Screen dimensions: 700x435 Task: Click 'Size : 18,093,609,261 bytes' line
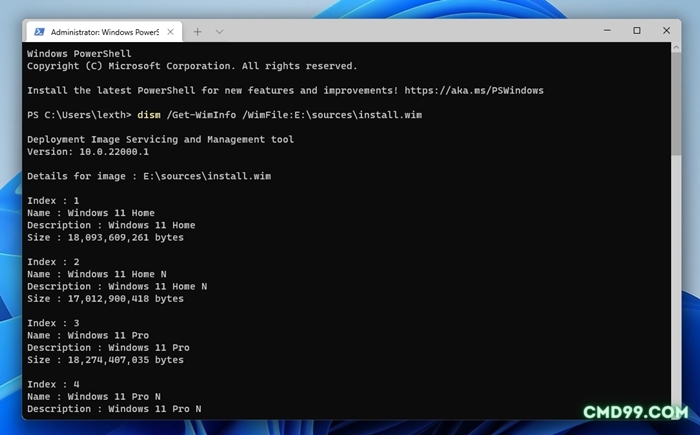click(105, 238)
